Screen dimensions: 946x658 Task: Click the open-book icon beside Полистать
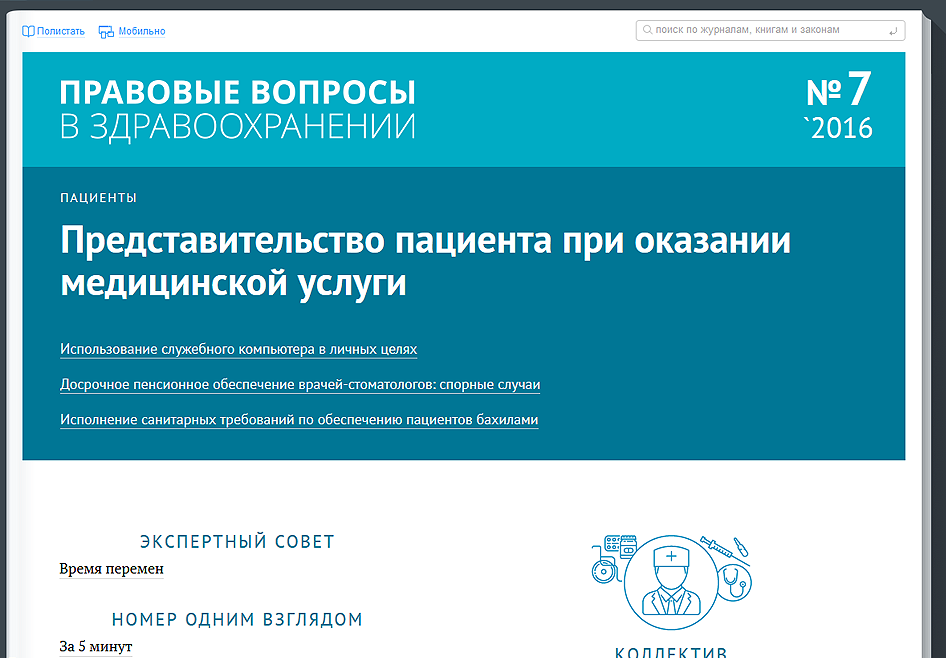tap(28, 31)
